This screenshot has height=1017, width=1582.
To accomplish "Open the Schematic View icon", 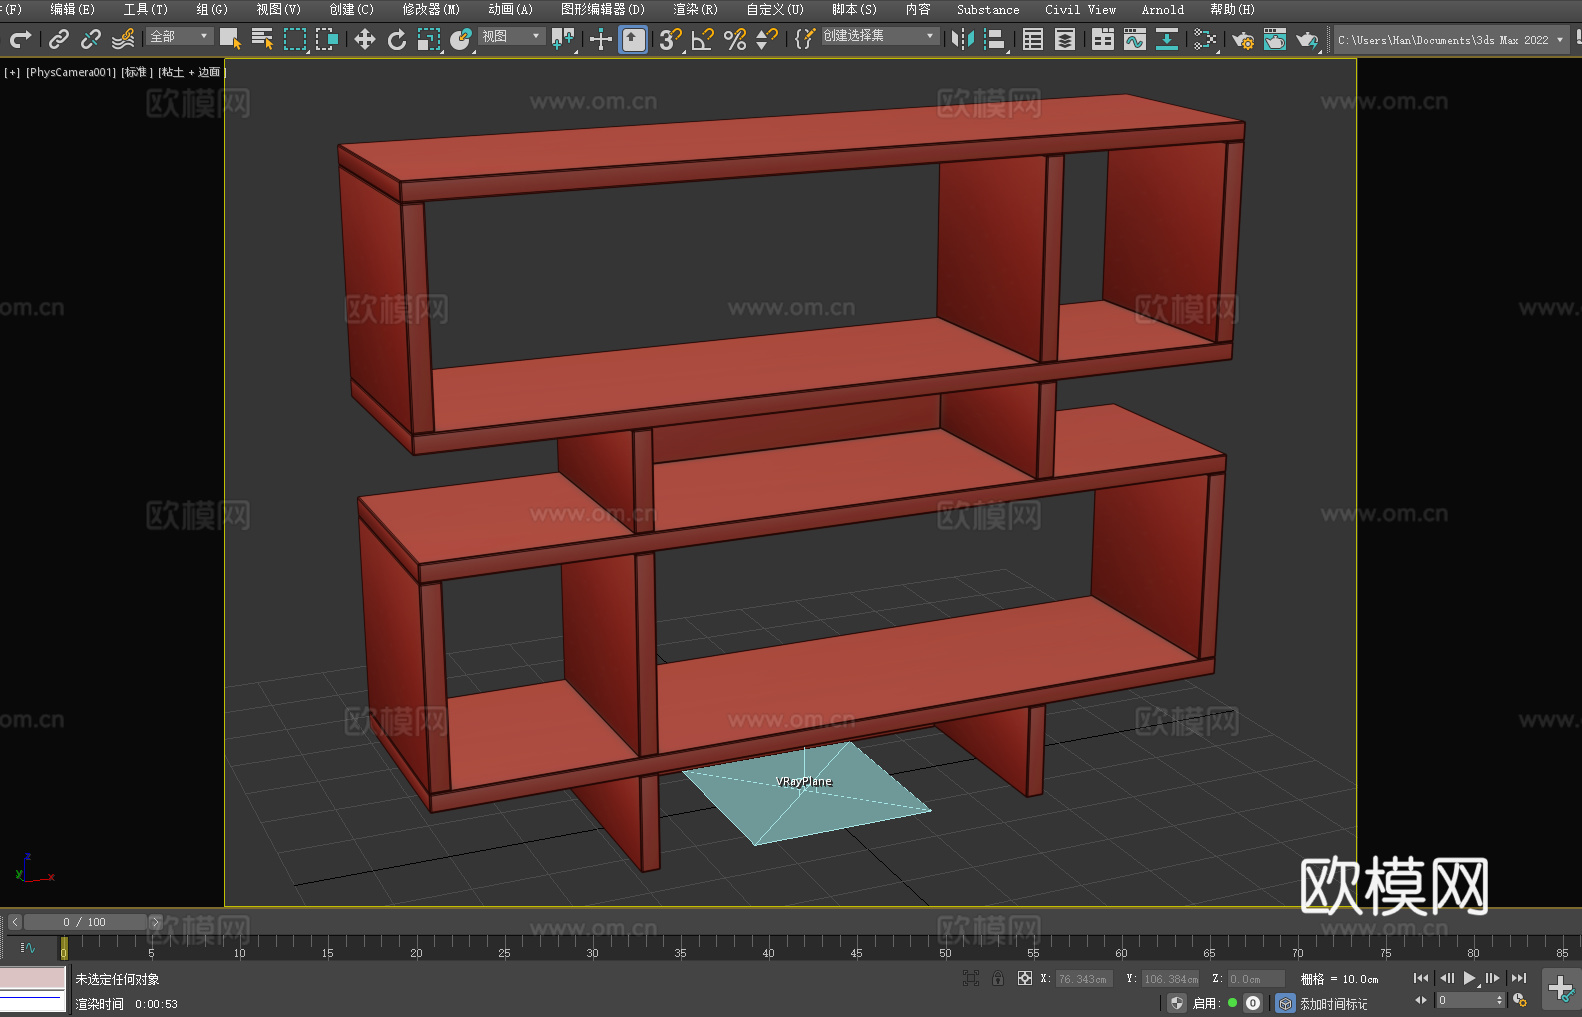I will [1205, 39].
